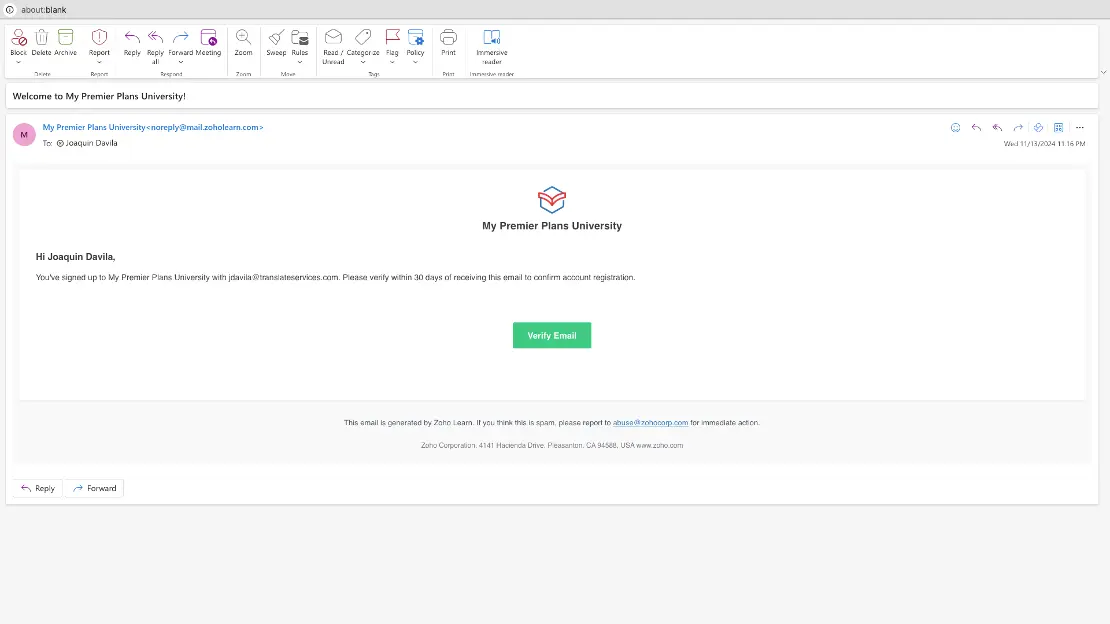
Task: Click the 'My Premier Plans University' heading under logo
Action: coord(551,226)
